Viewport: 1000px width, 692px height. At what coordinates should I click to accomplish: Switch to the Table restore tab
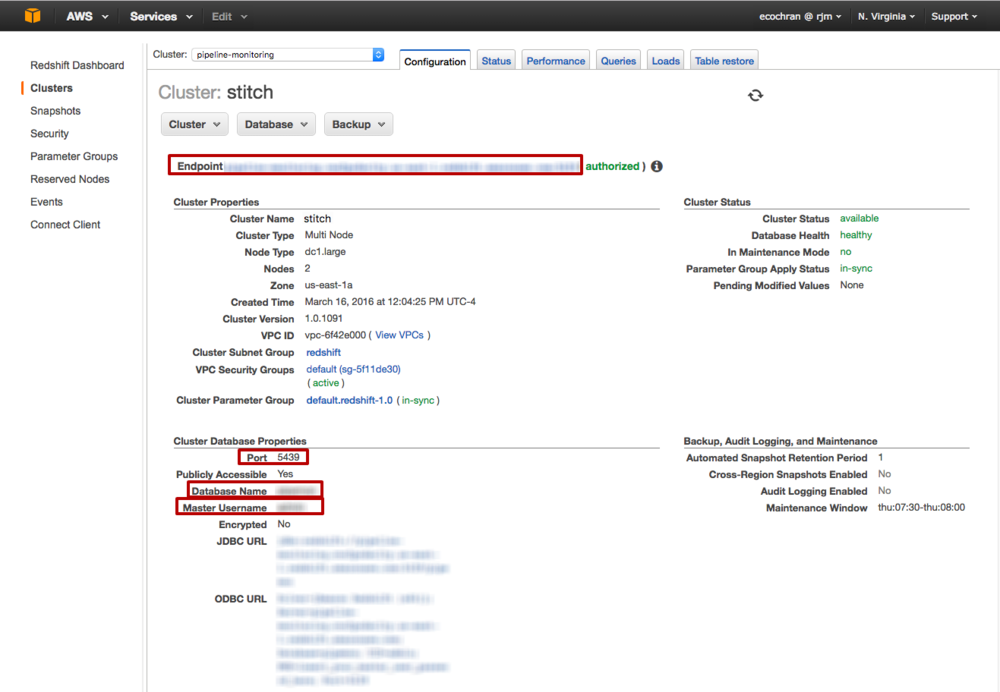(x=724, y=61)
